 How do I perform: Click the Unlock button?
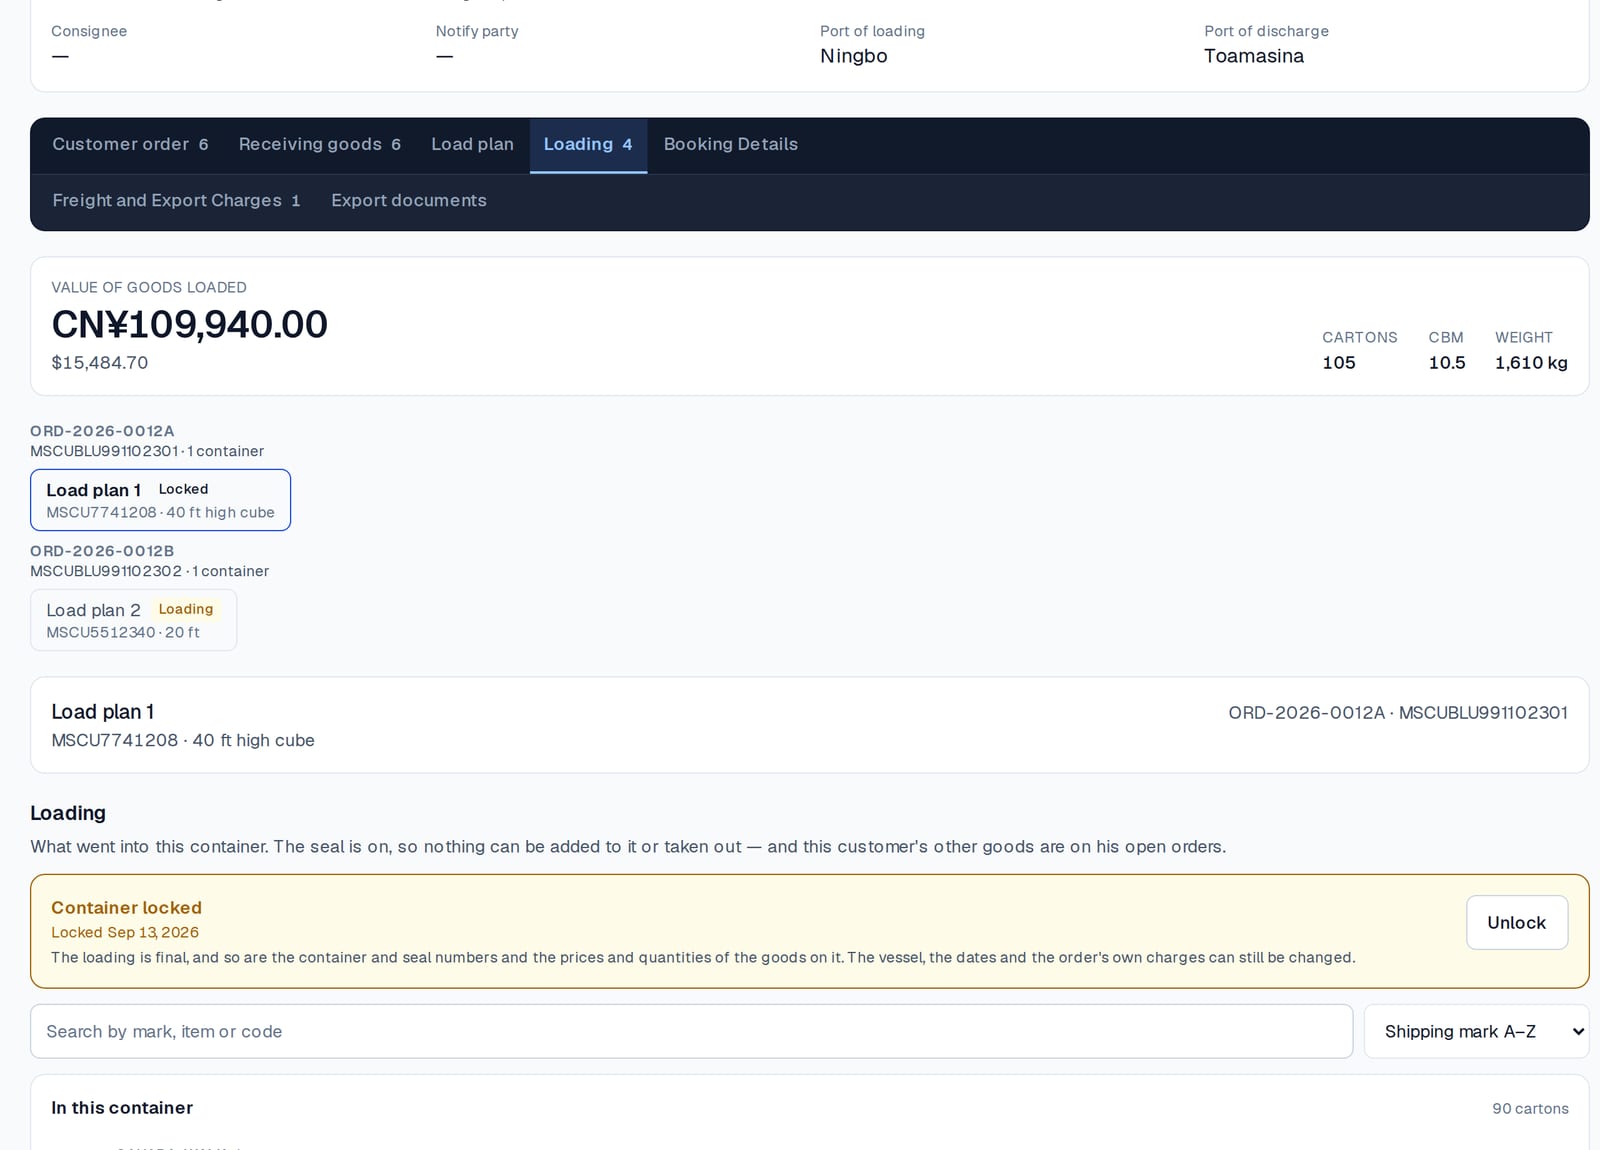[1516, 922]
